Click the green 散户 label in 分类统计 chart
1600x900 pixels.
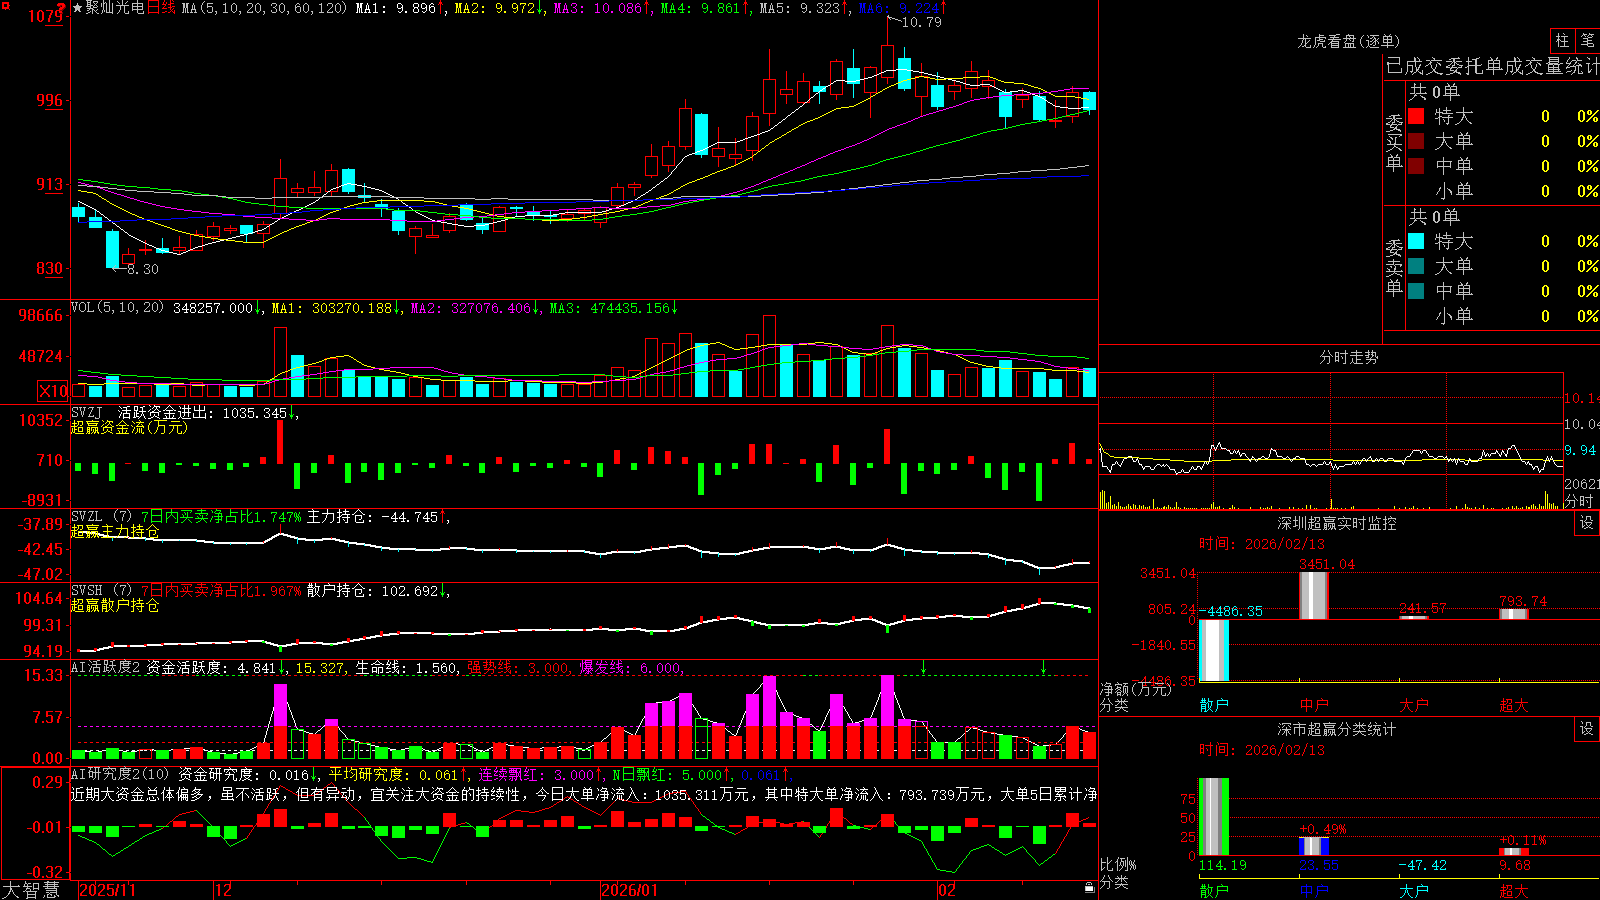(x=1214, y=890)
